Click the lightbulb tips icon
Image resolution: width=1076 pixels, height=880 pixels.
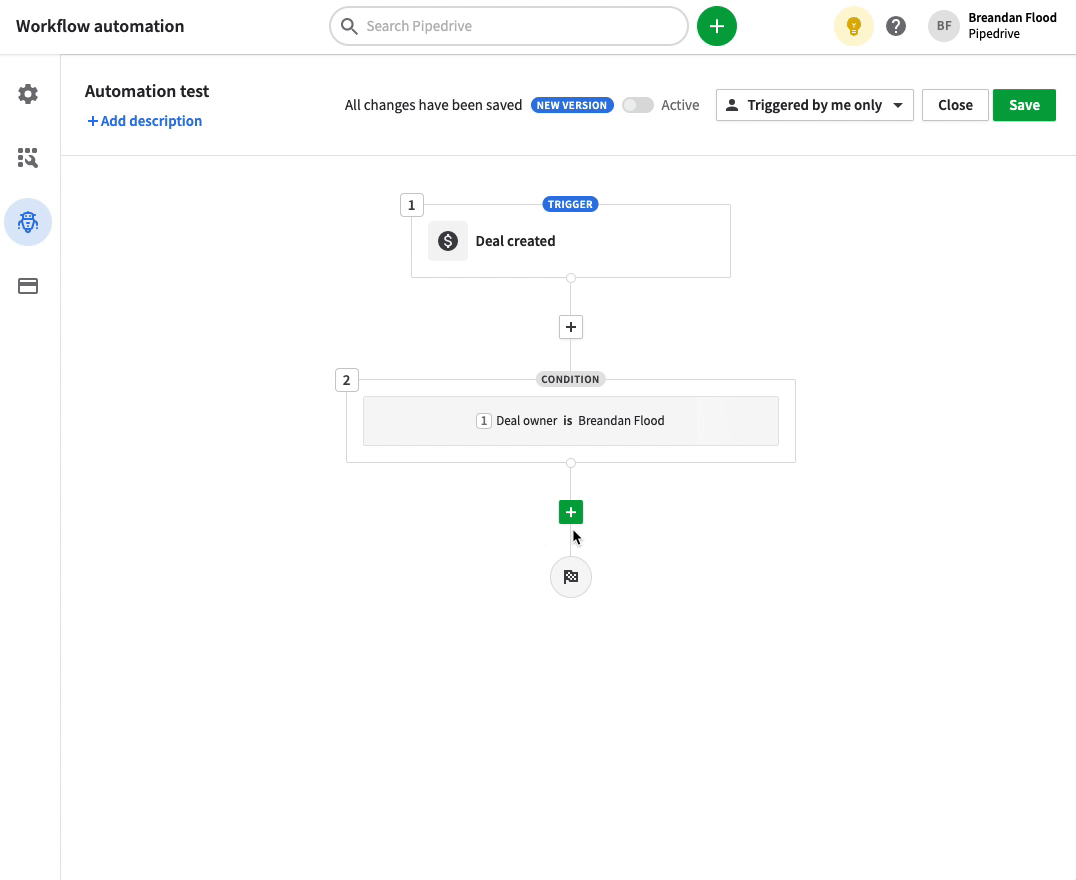(x=853, y=26)
